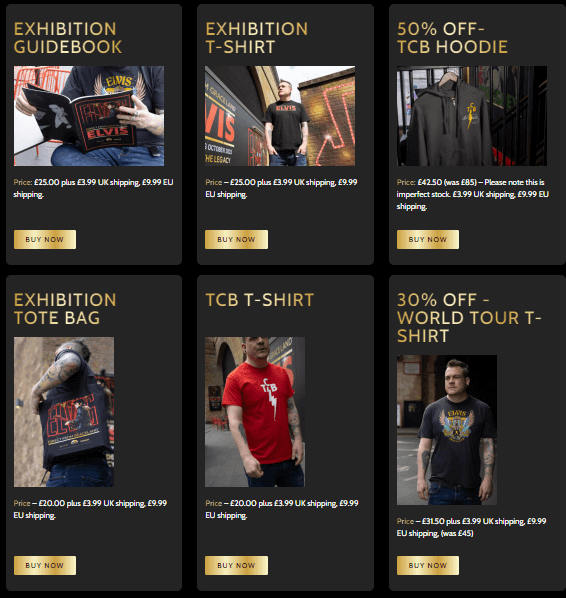Click Buy Now for Exhibition Guidebook
Image resolution: width=566 pixels, height=598 pixels.
45,240
